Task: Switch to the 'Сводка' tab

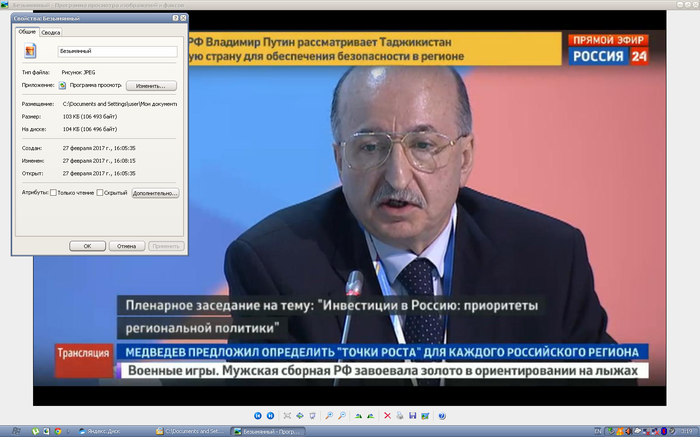Action: [50, 33]
